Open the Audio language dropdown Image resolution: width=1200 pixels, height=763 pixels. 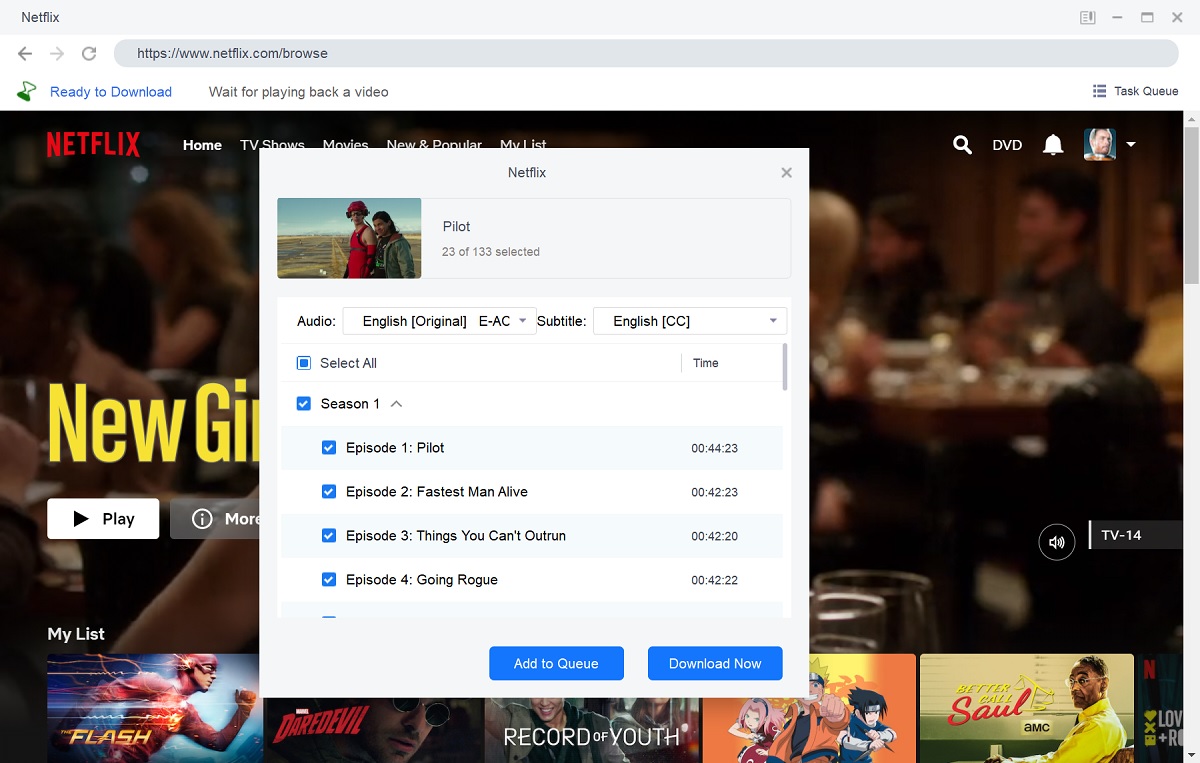440,321
